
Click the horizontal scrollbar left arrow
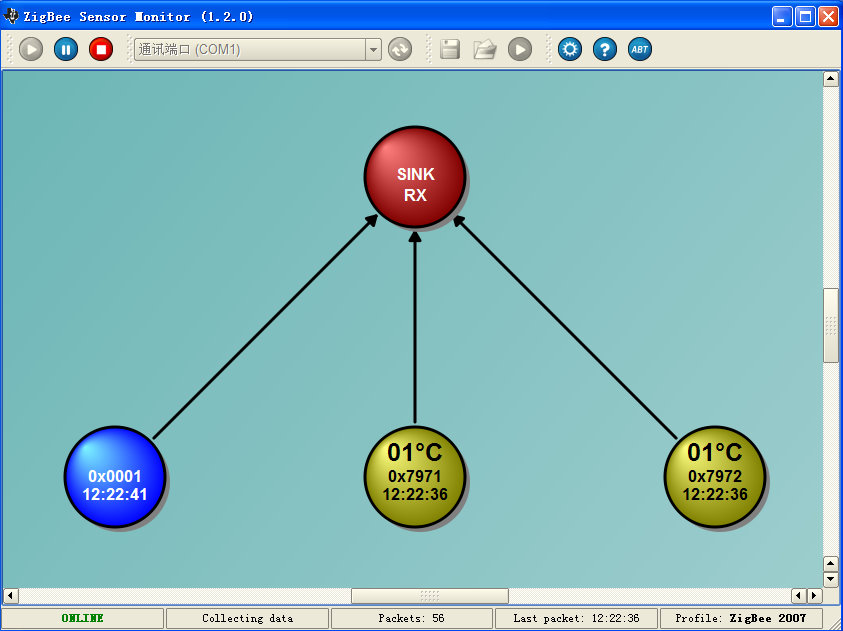[x=10, y=596]
